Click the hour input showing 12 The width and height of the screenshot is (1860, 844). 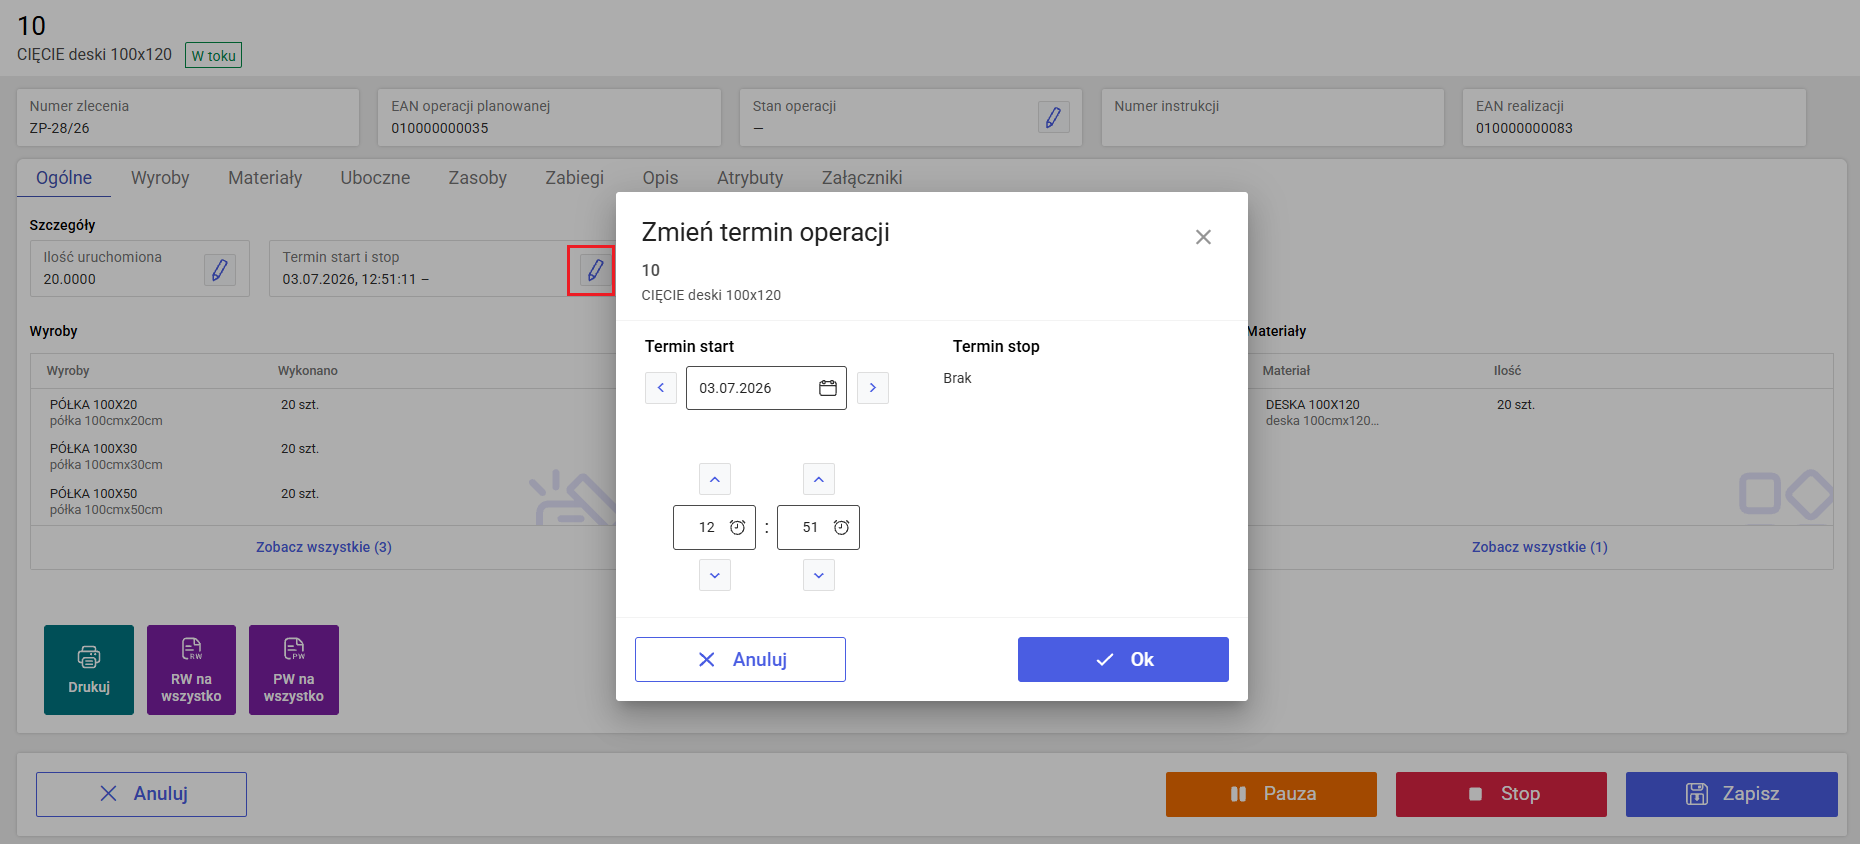point(714,527)
